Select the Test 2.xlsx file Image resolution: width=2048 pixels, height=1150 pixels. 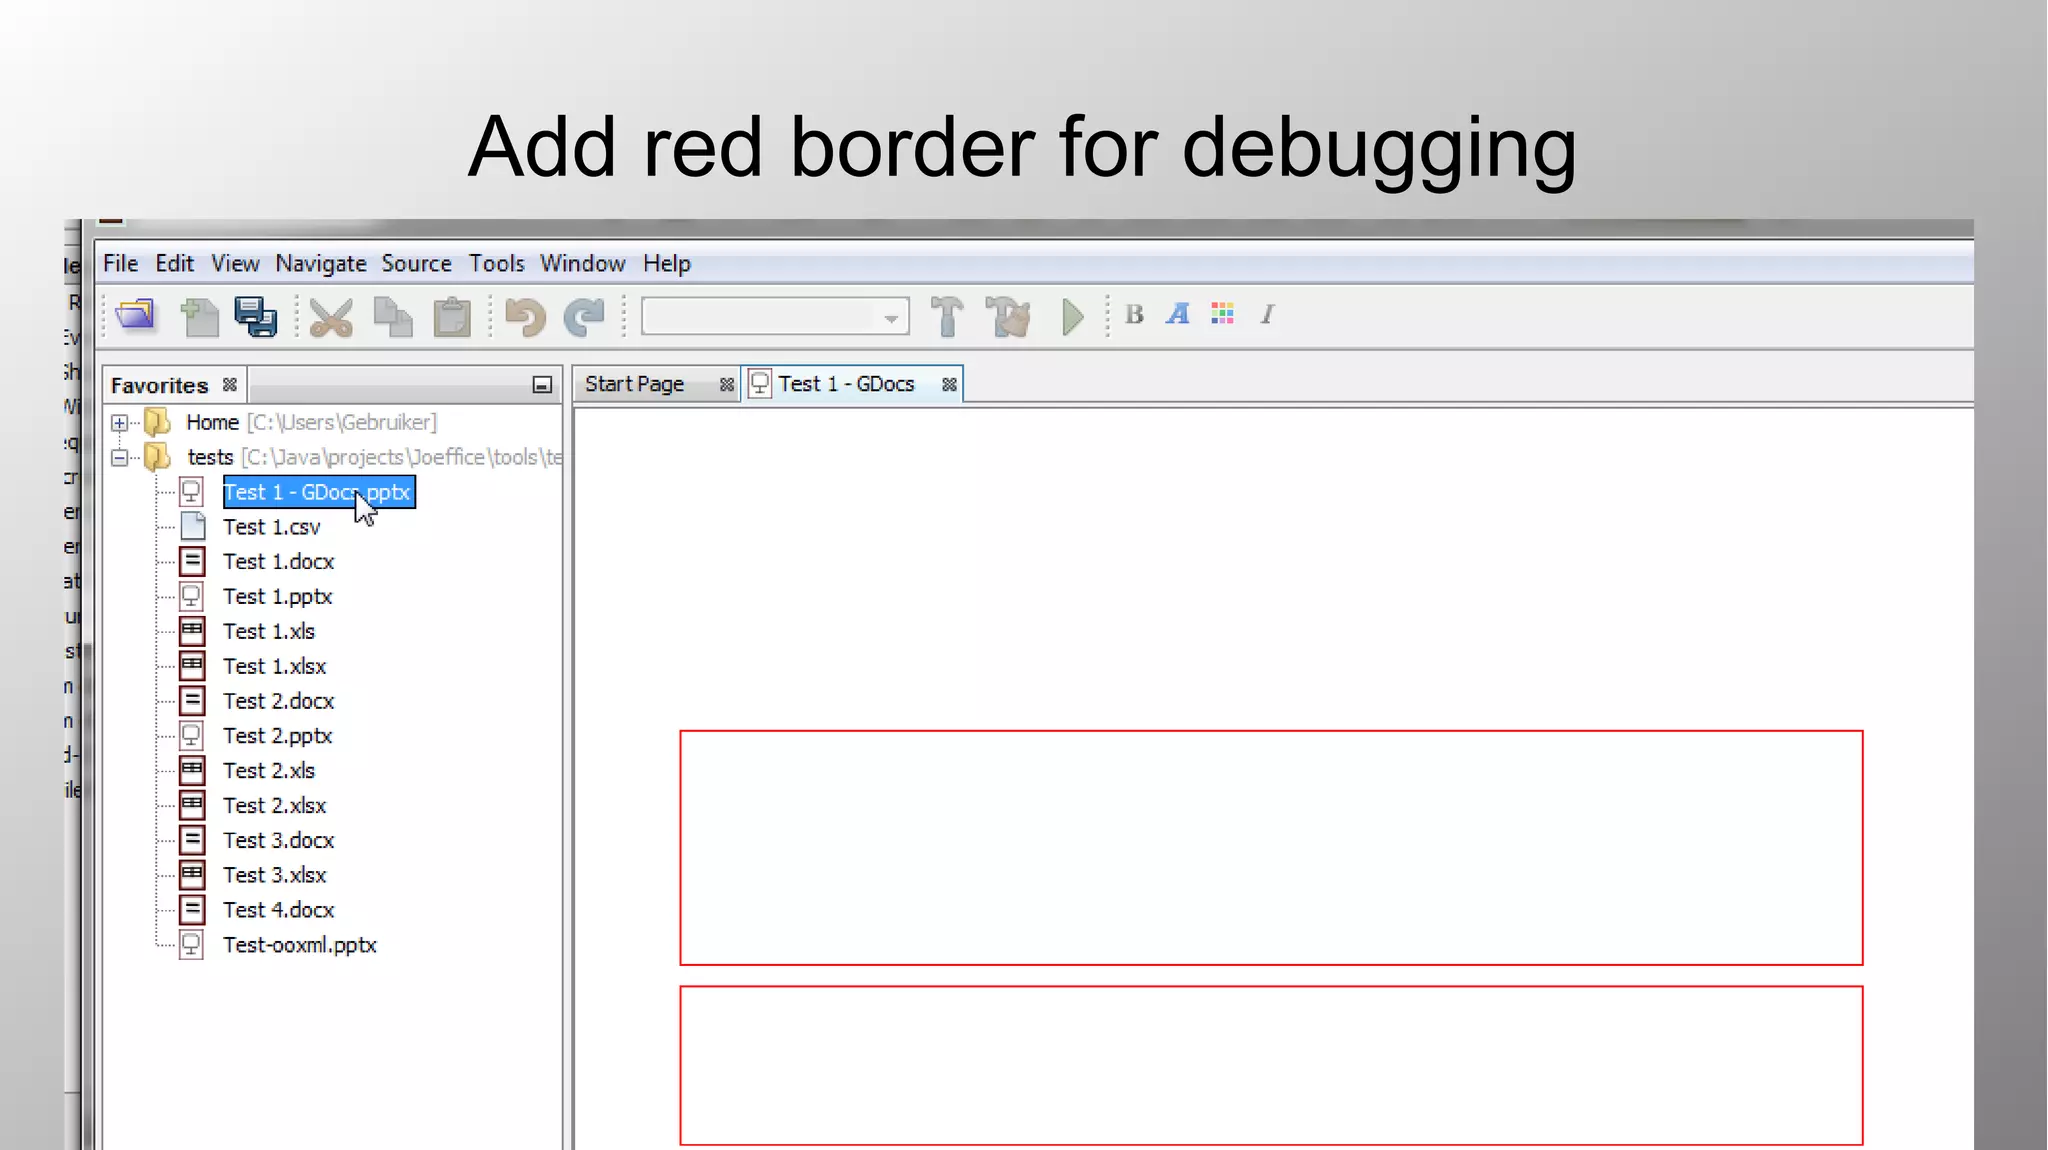pyautogui.click(x=274, y=805)
